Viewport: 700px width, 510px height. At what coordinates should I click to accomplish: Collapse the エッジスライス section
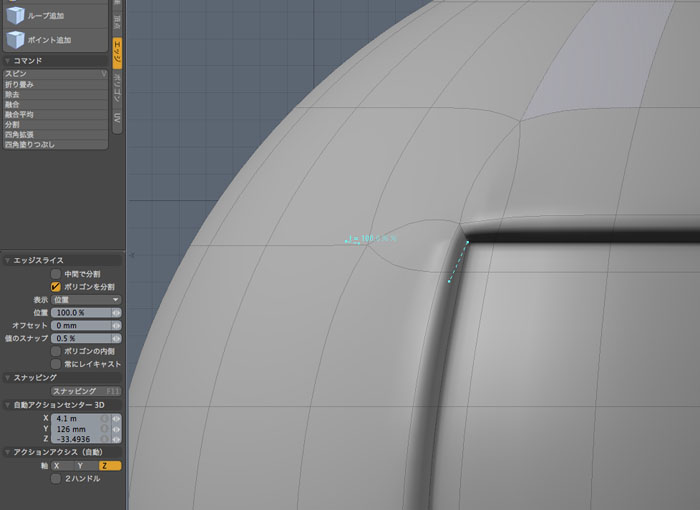[7, 259]
